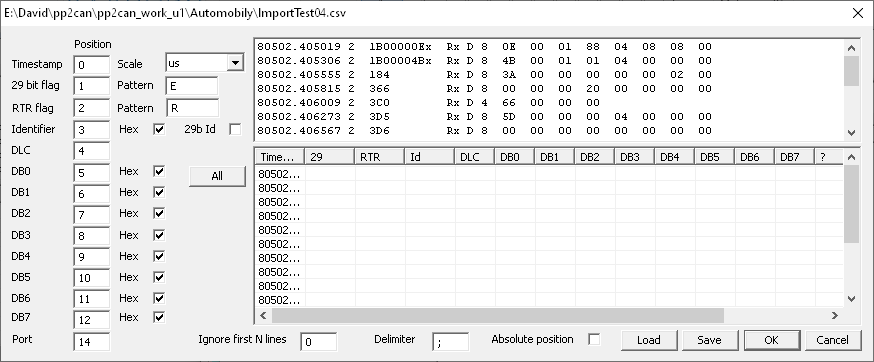The image size is (874, 362).
Task: Click the Load button
Action: pos(649,340)
